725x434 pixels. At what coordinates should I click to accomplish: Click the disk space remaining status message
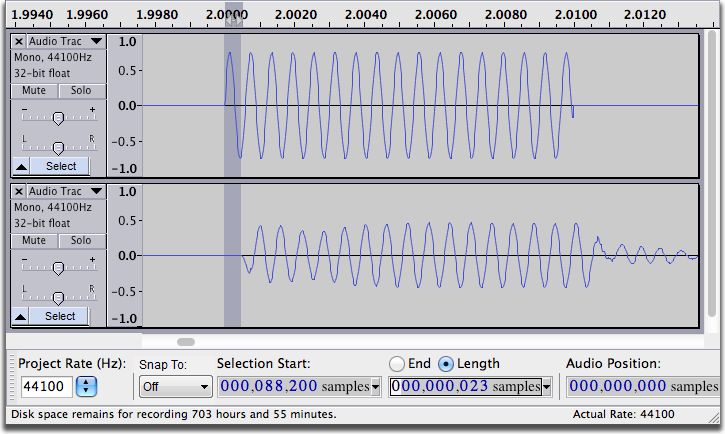[x=174, y=414]
